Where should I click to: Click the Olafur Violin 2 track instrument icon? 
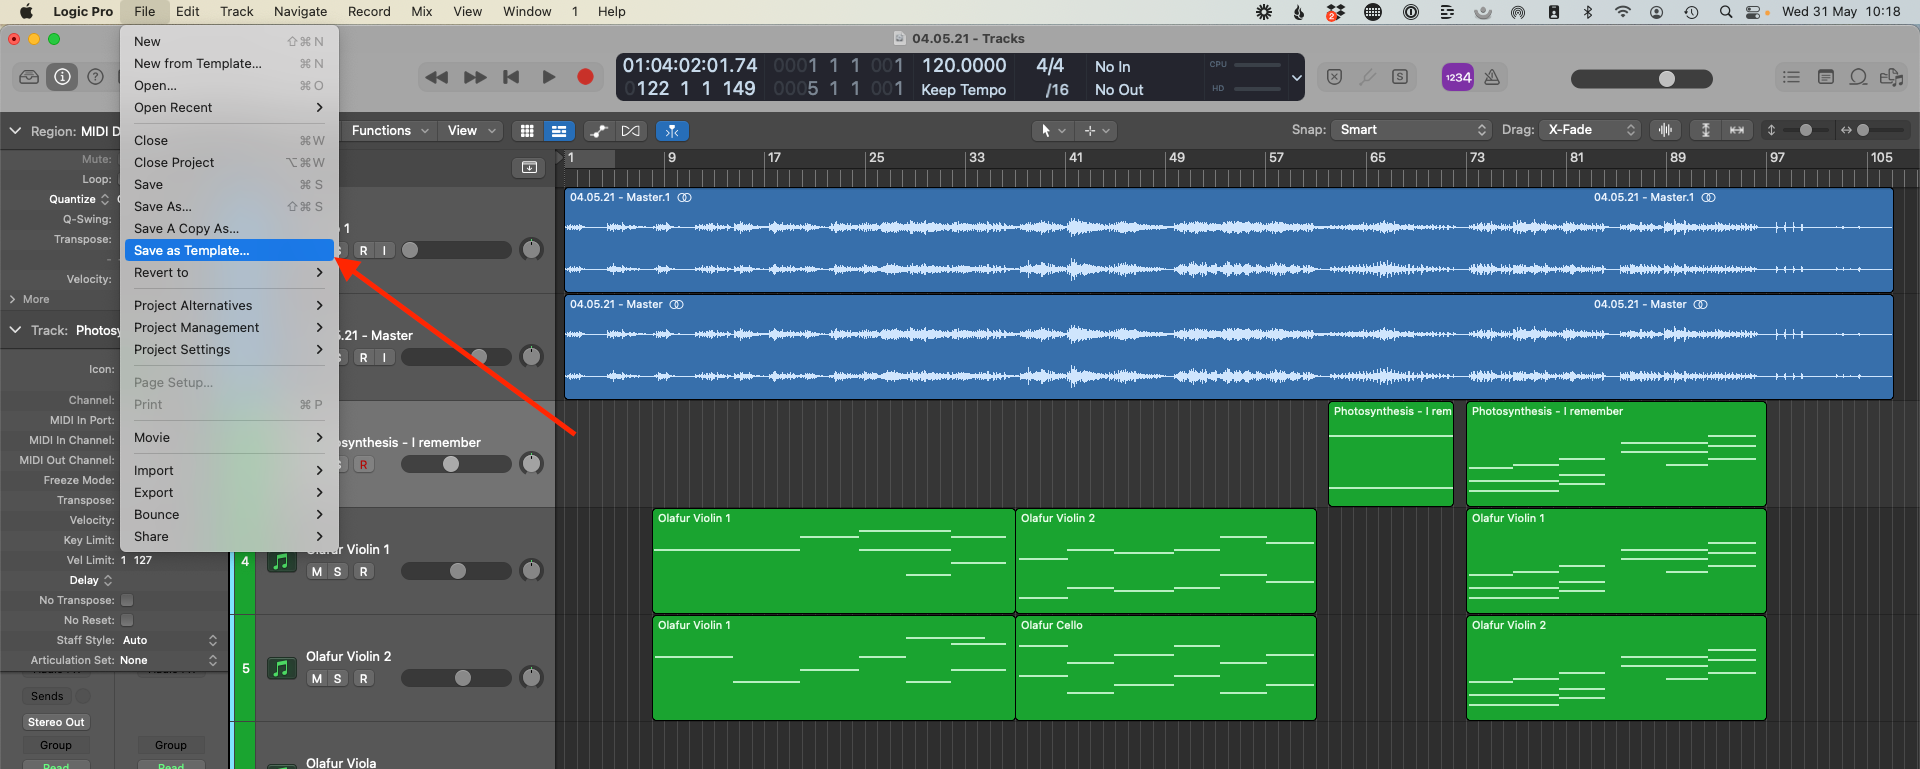click(281, 668)
